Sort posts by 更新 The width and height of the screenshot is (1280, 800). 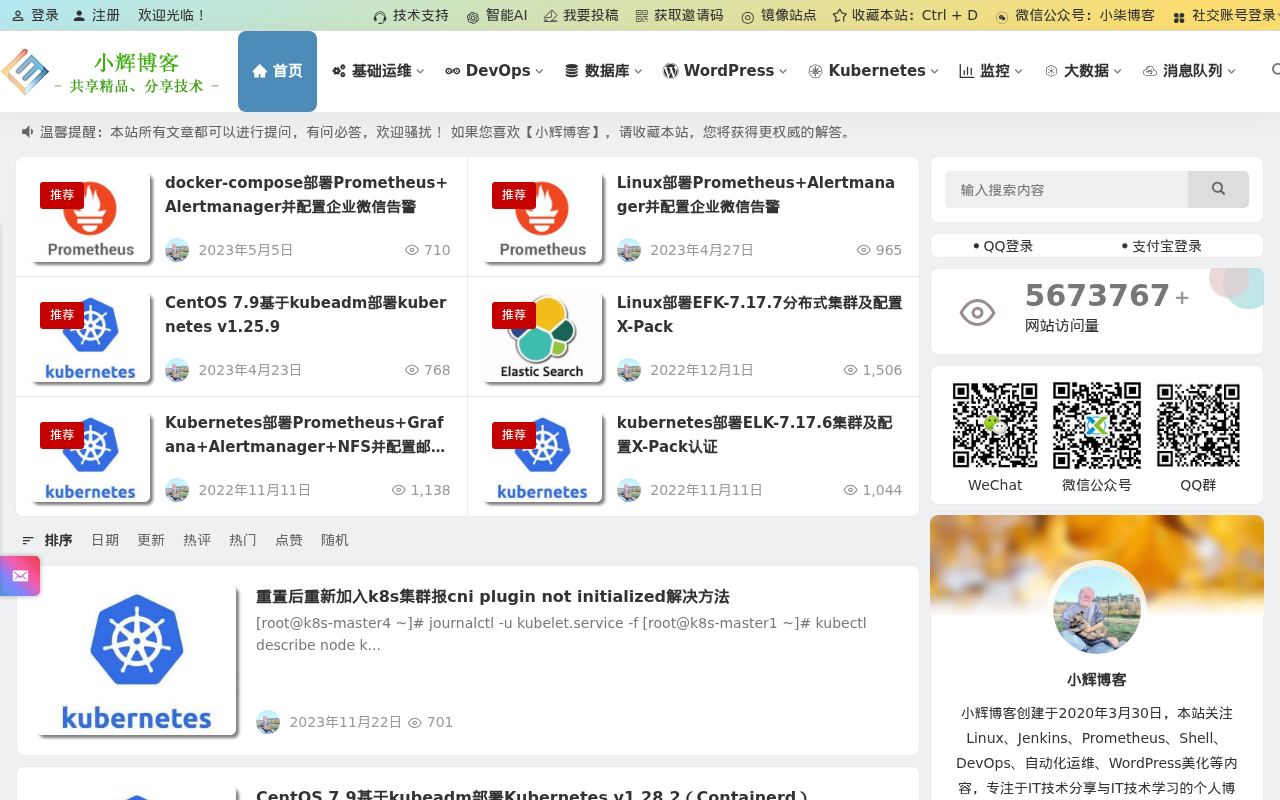(x=151, y=540)
